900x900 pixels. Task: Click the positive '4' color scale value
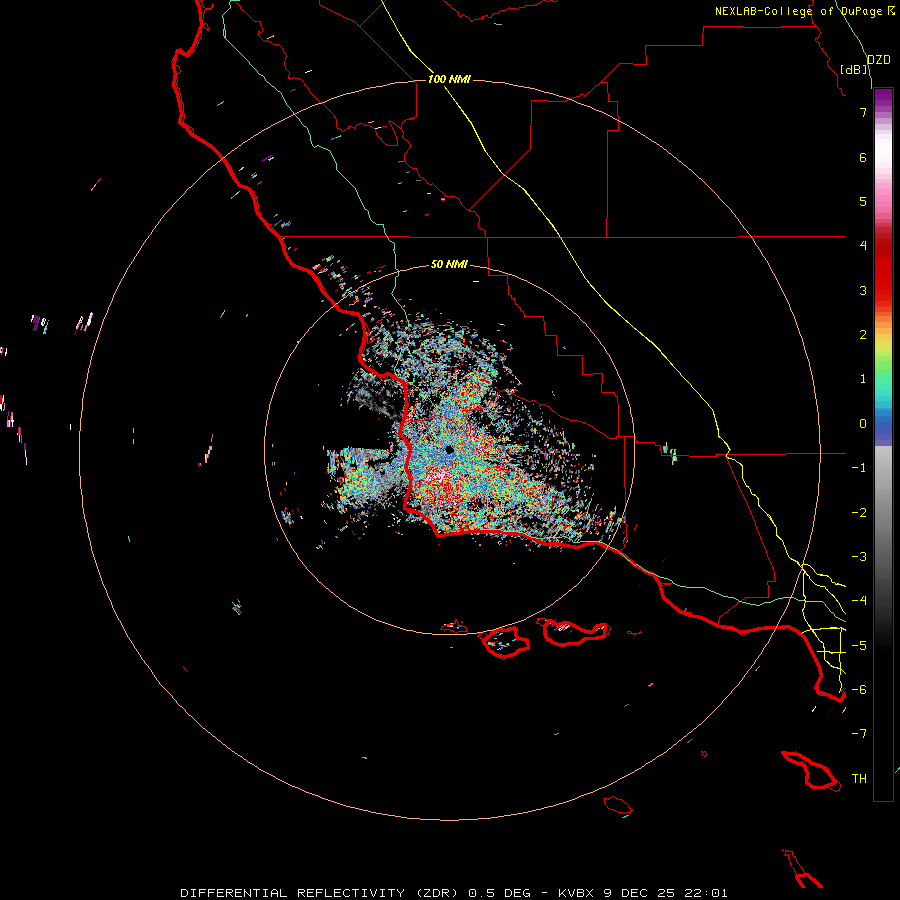point(863,246)
